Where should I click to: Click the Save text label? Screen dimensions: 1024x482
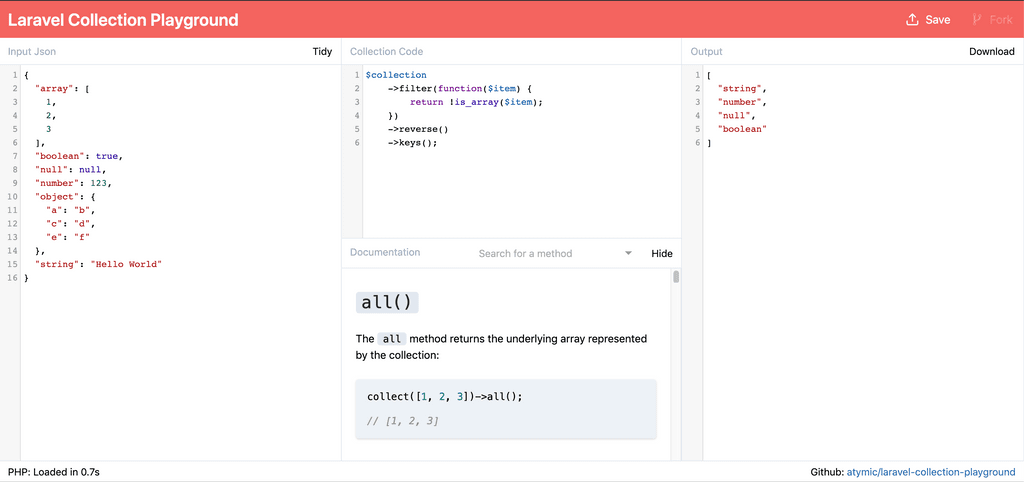click(938, 20)
